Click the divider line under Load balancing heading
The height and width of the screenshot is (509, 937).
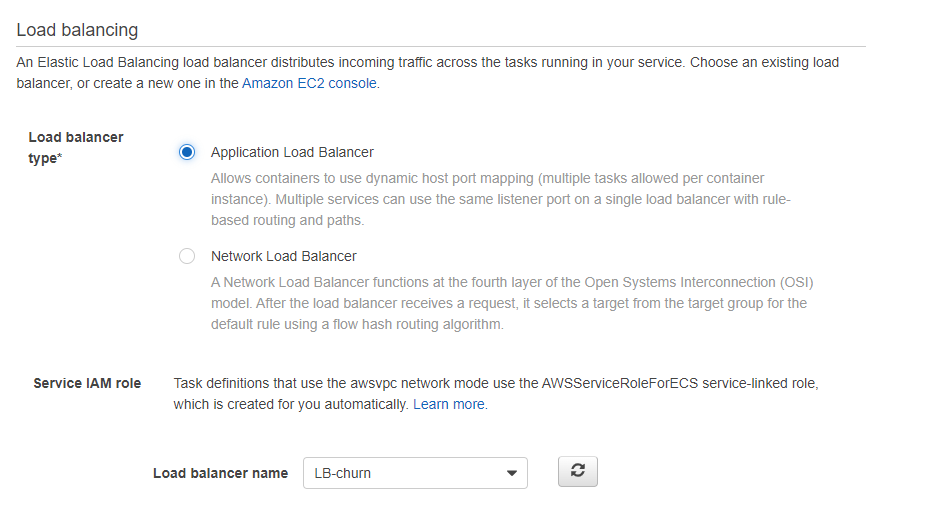point(441,46)
